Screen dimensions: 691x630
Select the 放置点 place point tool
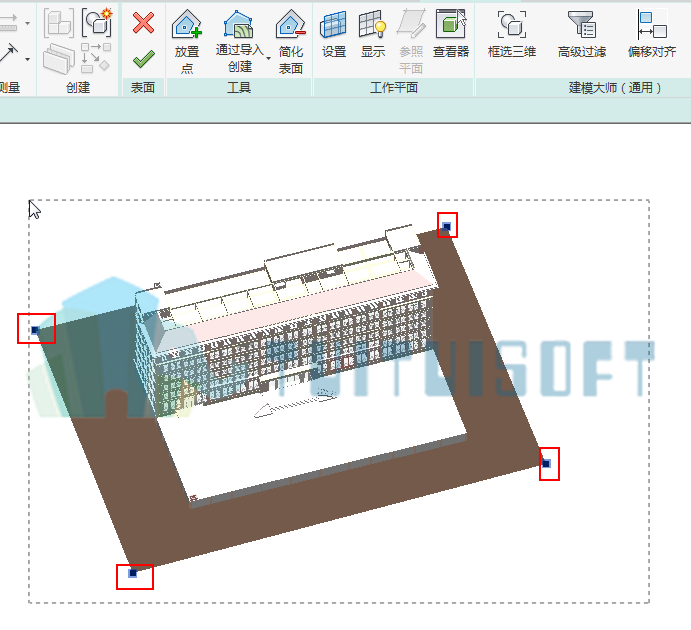[187, 41]
